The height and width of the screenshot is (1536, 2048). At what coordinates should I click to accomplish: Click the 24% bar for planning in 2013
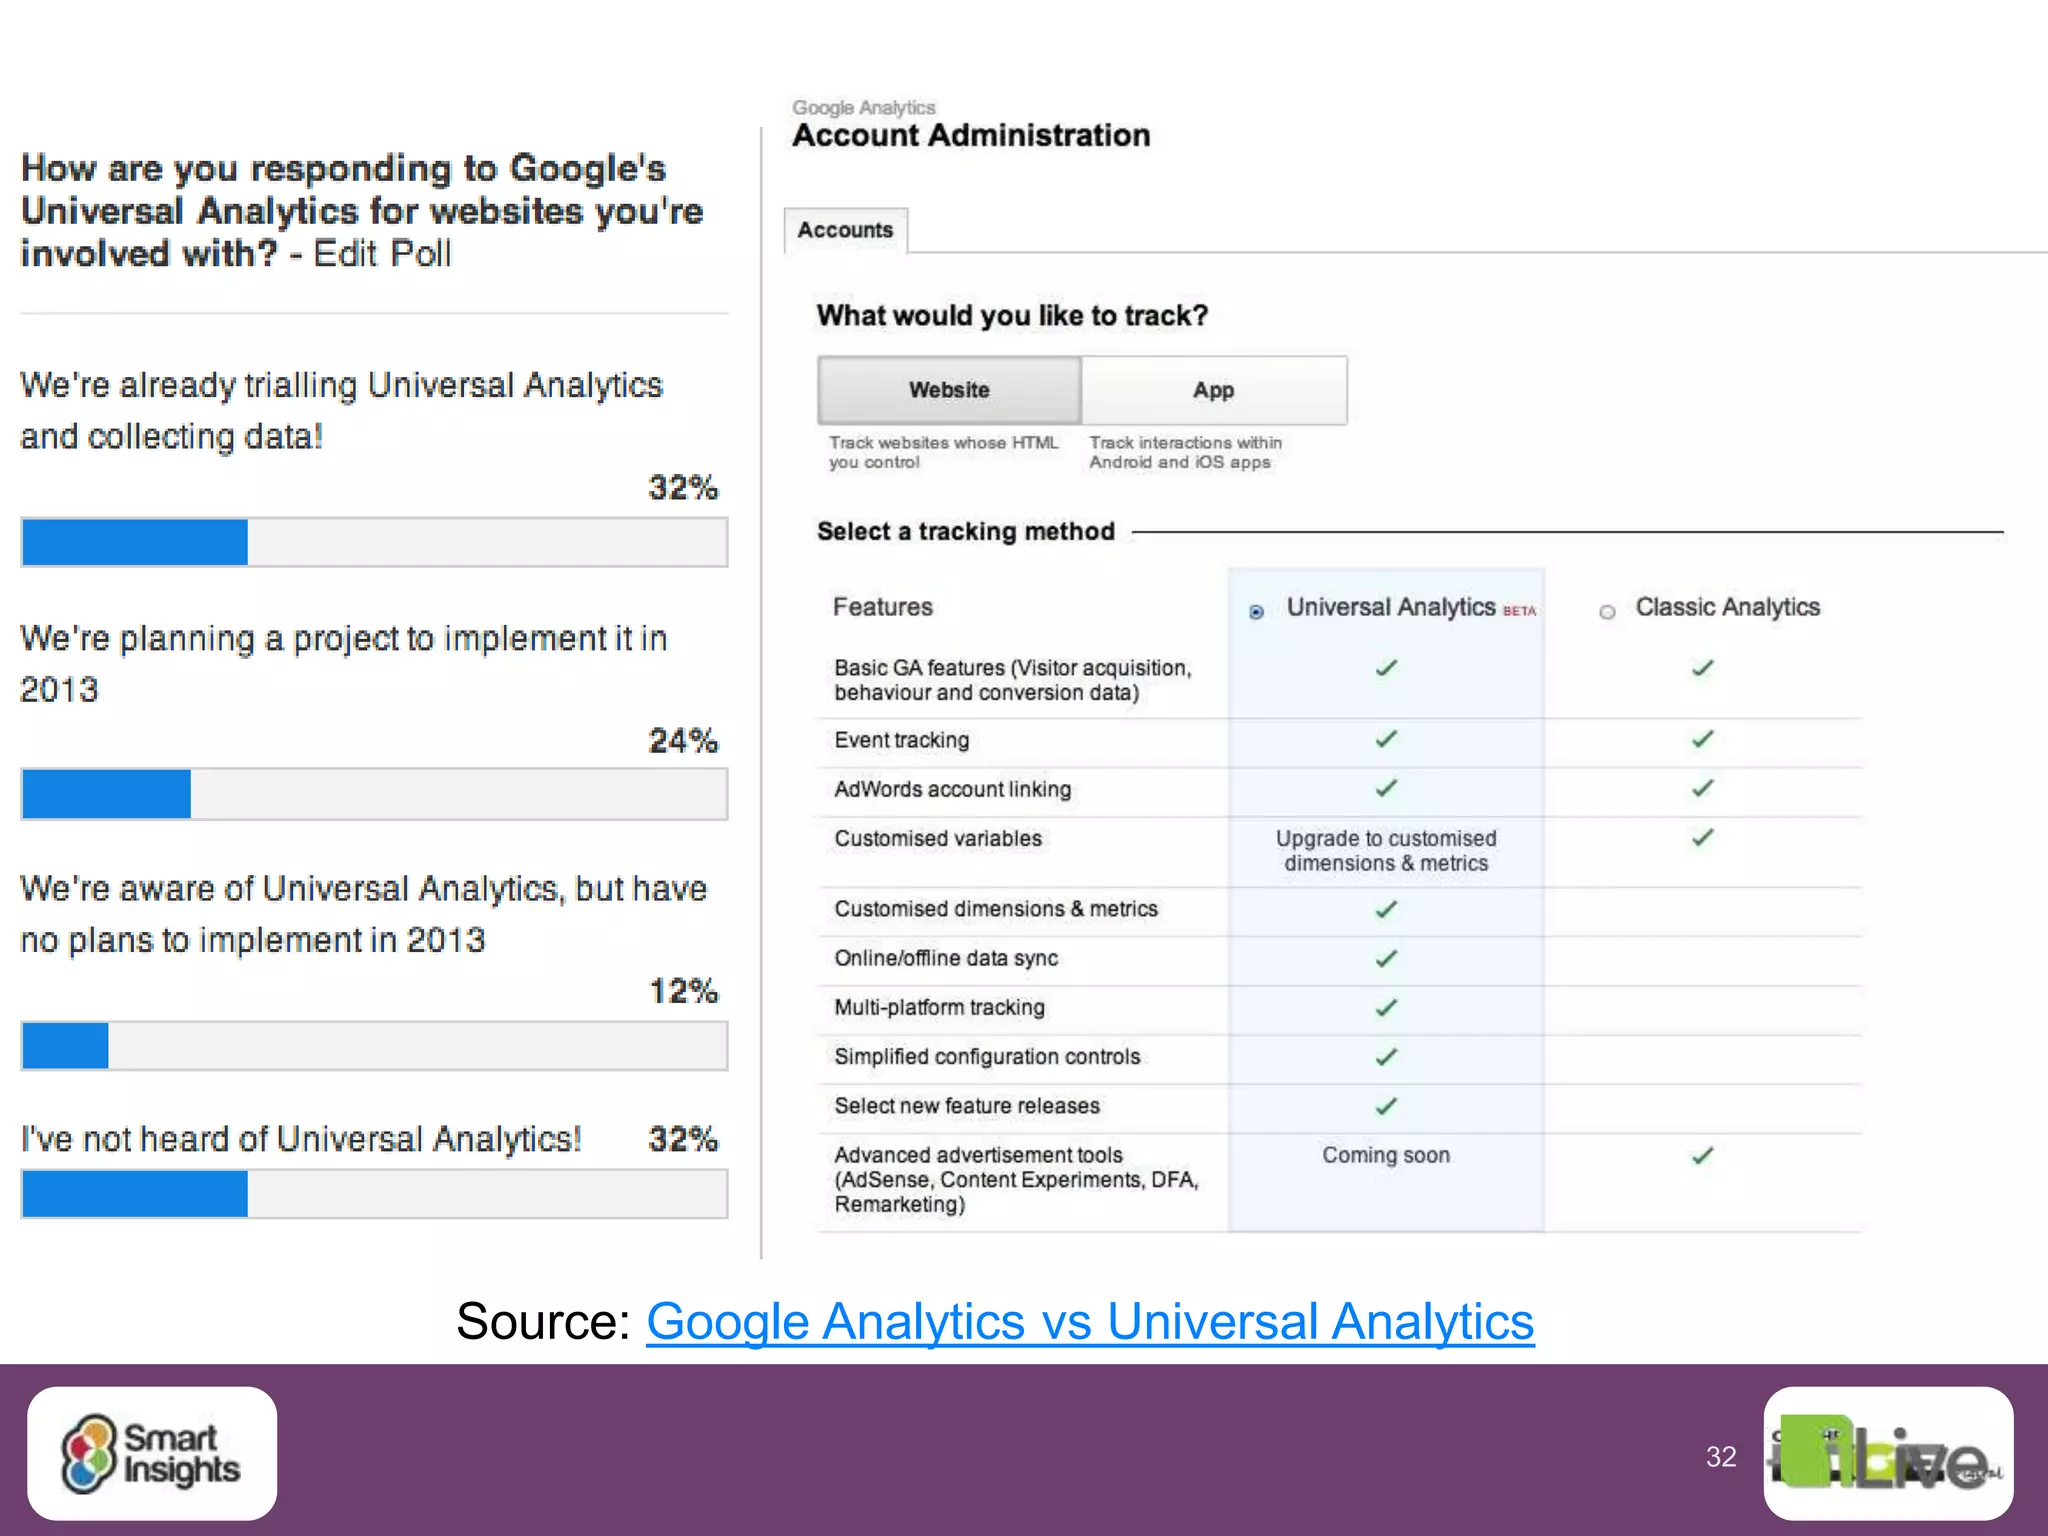click(x=374, y=794)
